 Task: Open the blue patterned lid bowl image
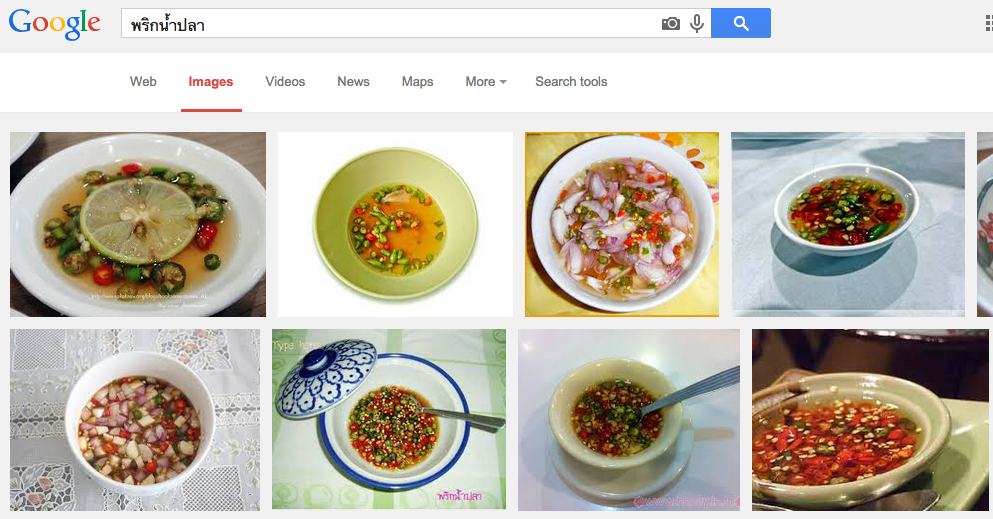click(389, 419)
